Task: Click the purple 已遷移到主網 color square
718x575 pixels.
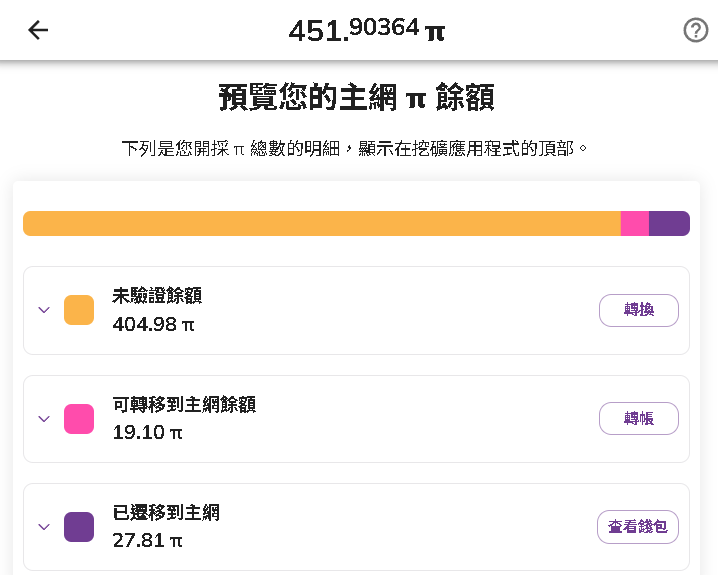Action: (79, 527)
